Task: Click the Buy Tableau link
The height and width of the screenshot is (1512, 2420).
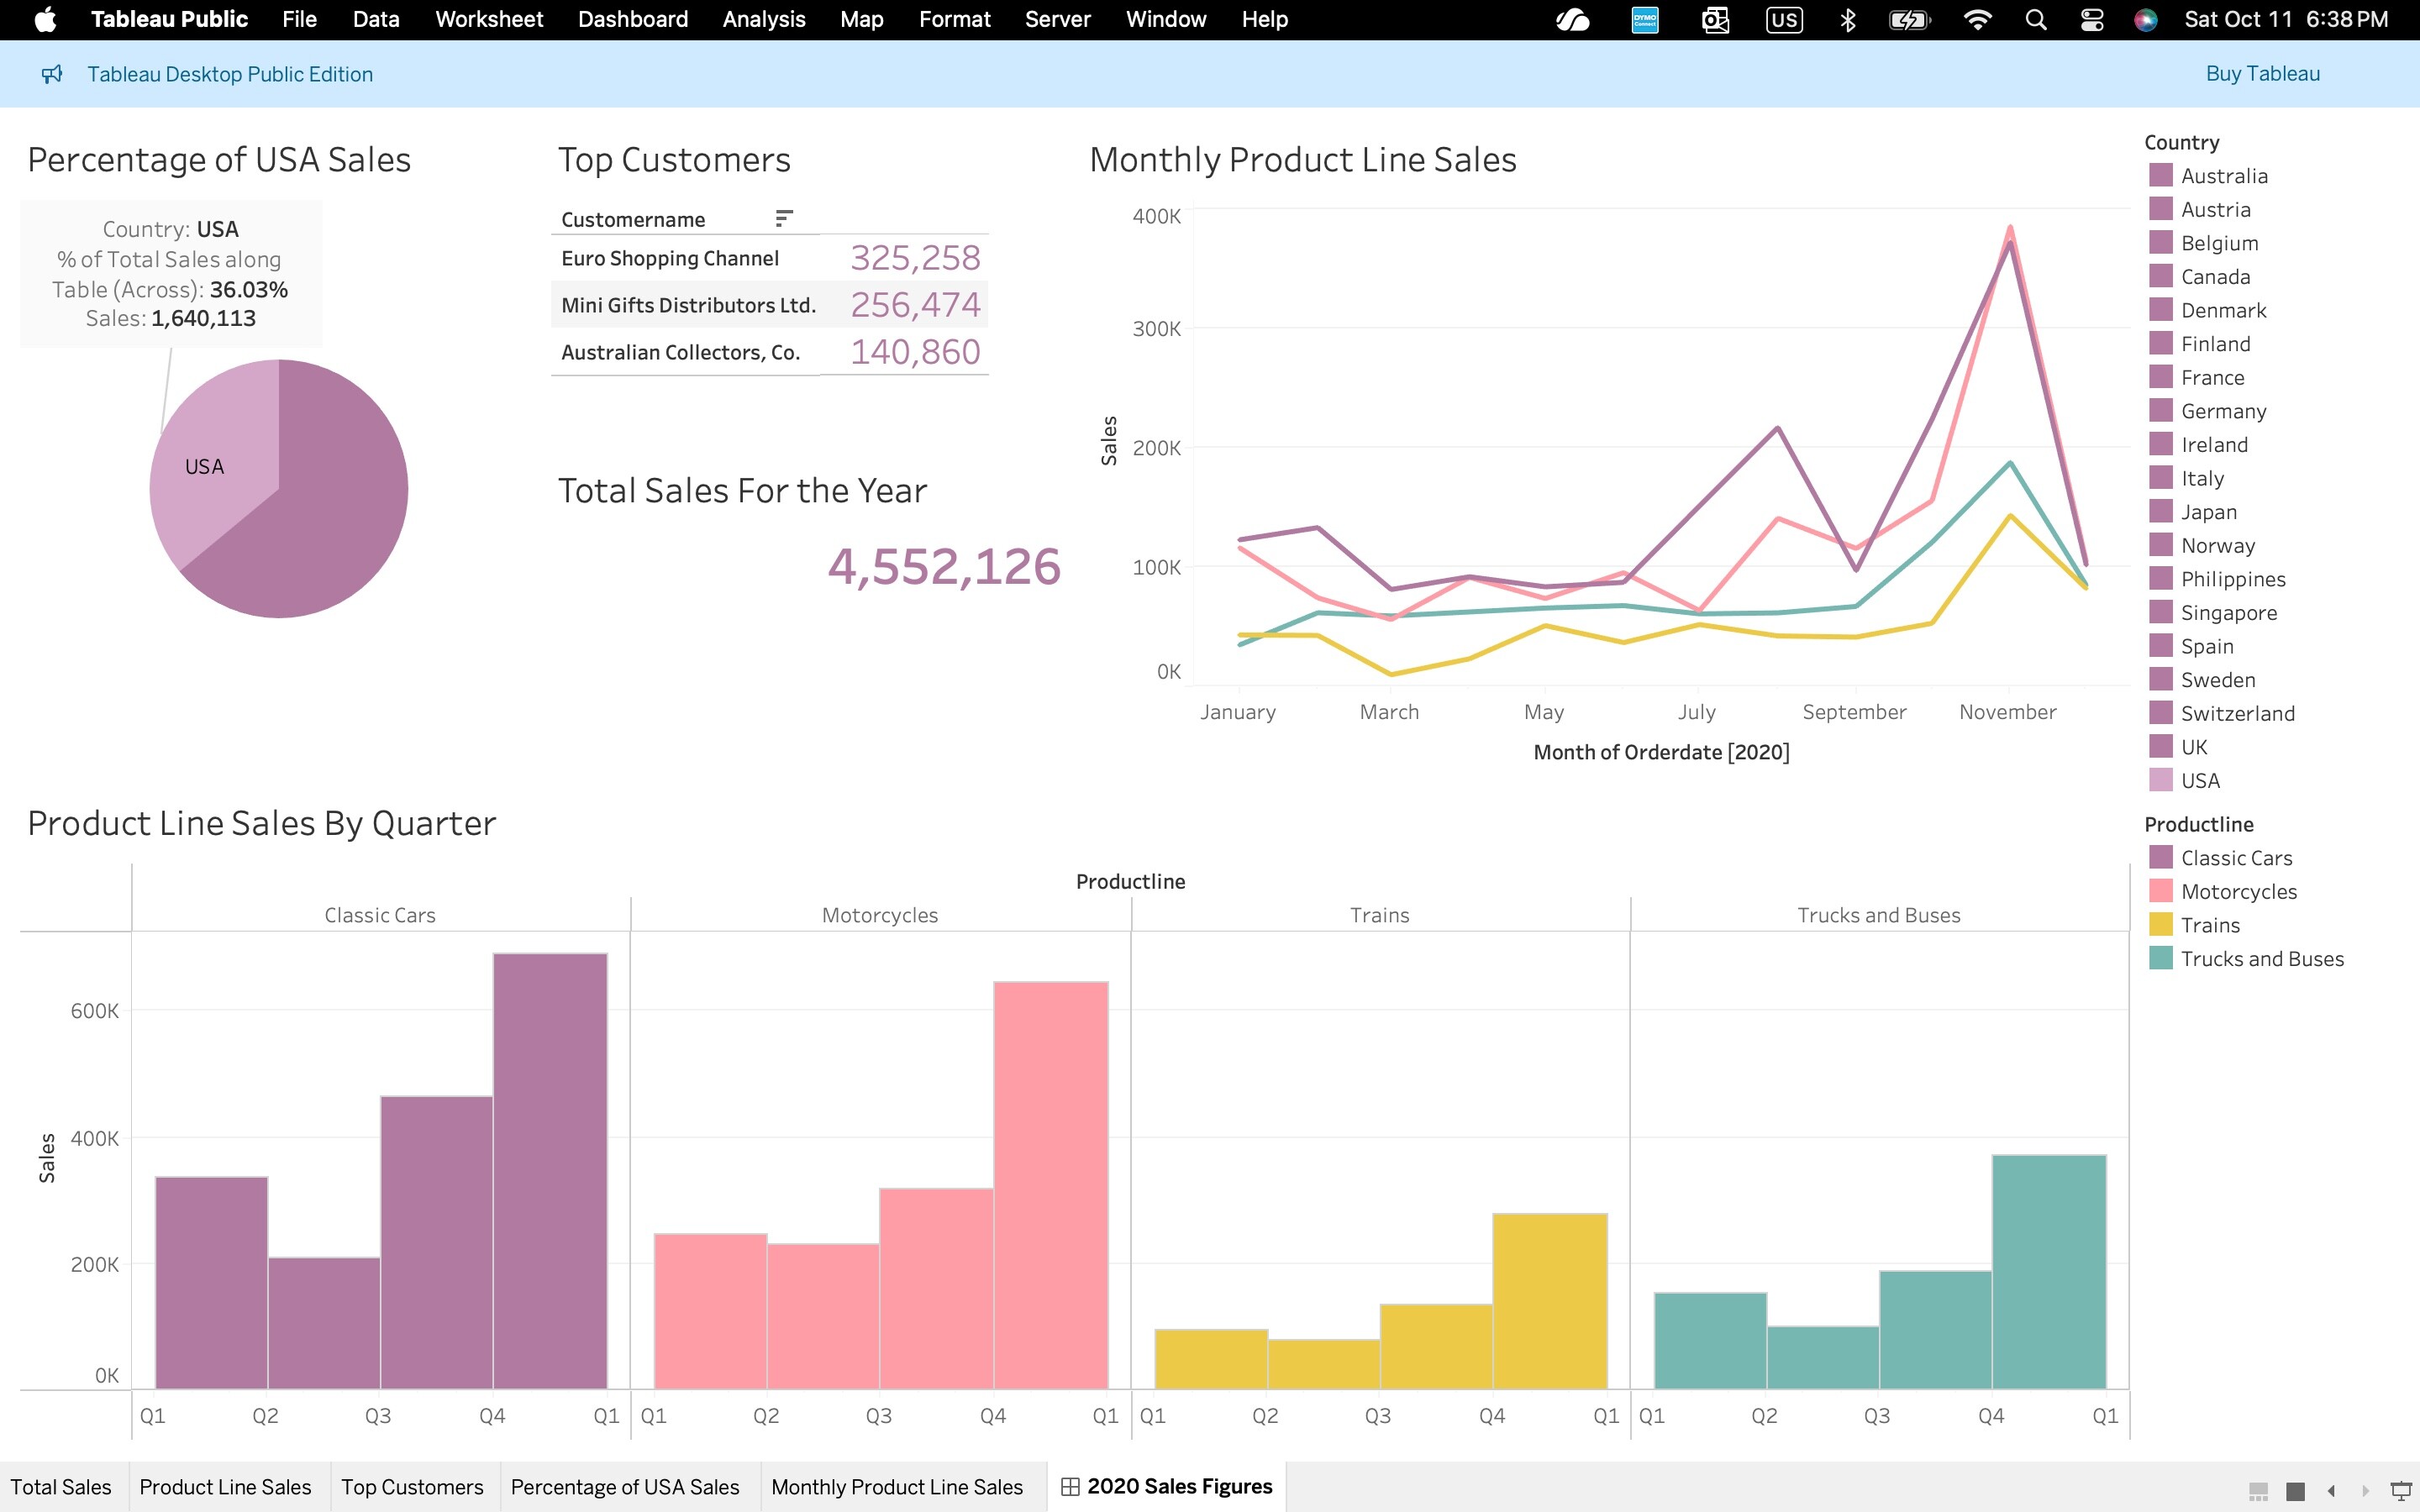Action: click(x=2262, y=74)
